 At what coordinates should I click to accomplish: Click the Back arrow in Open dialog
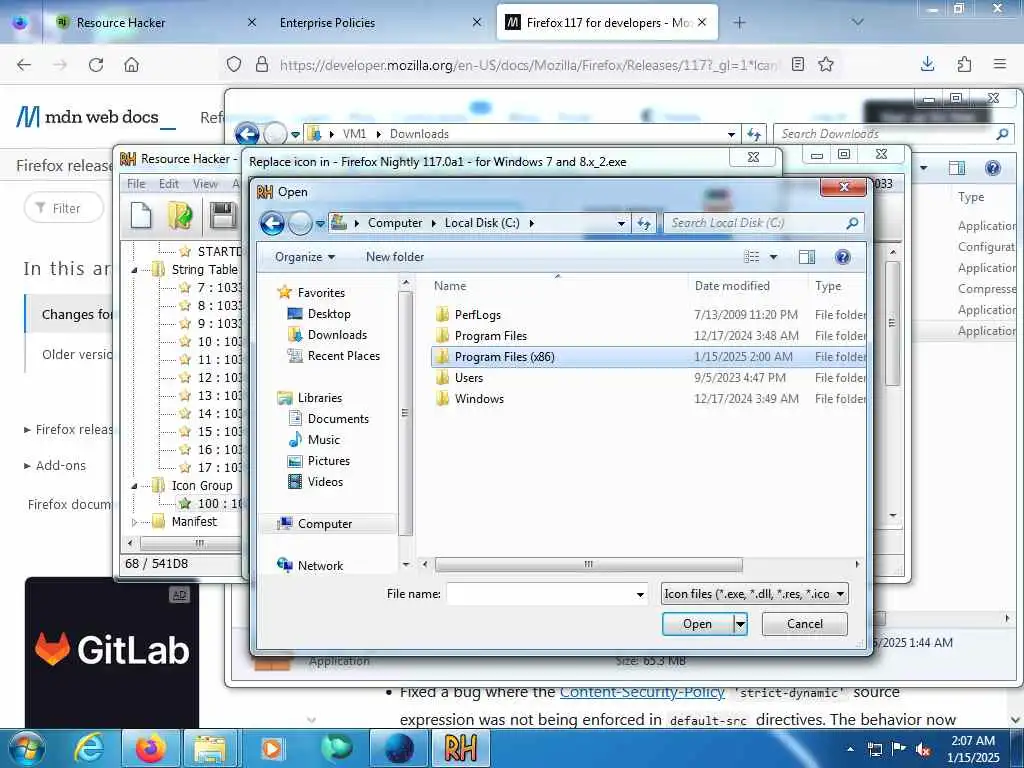[272, 223]
